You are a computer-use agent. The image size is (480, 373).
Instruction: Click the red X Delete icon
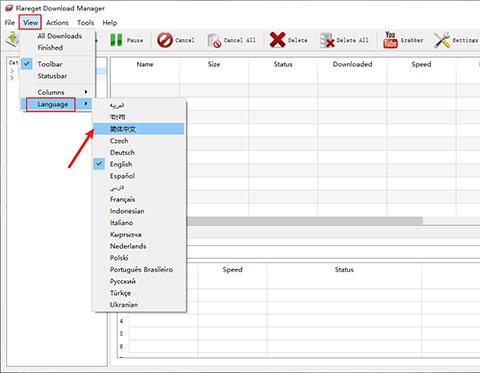[277, 40]
